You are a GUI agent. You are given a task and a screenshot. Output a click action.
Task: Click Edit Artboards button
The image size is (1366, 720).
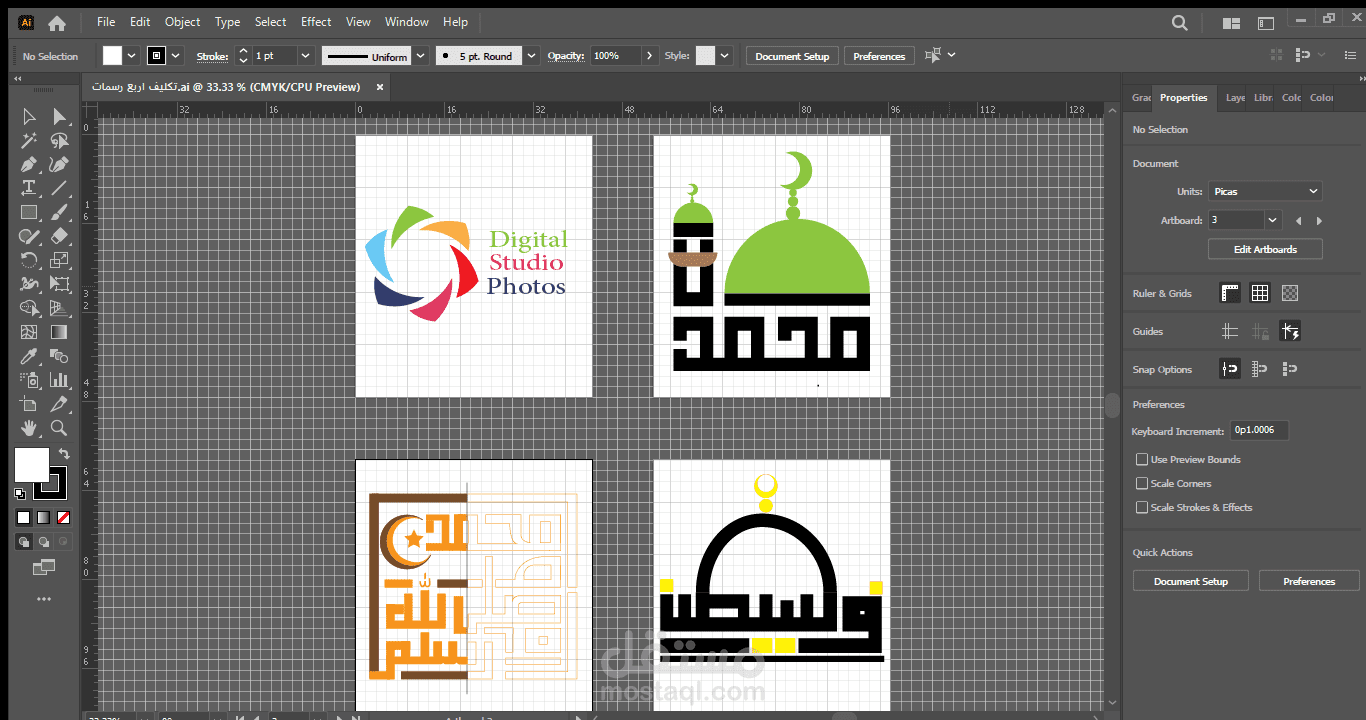point(1265,249)
